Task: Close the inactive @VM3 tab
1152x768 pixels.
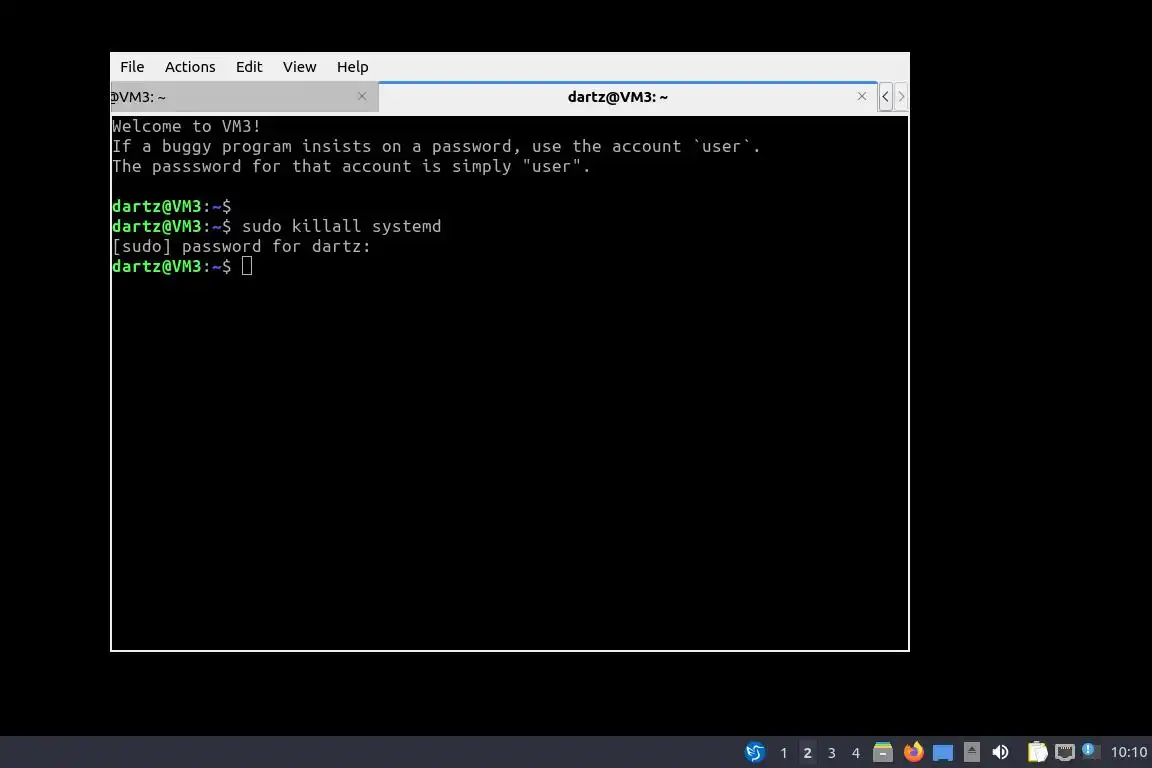Action: [361, 96]
